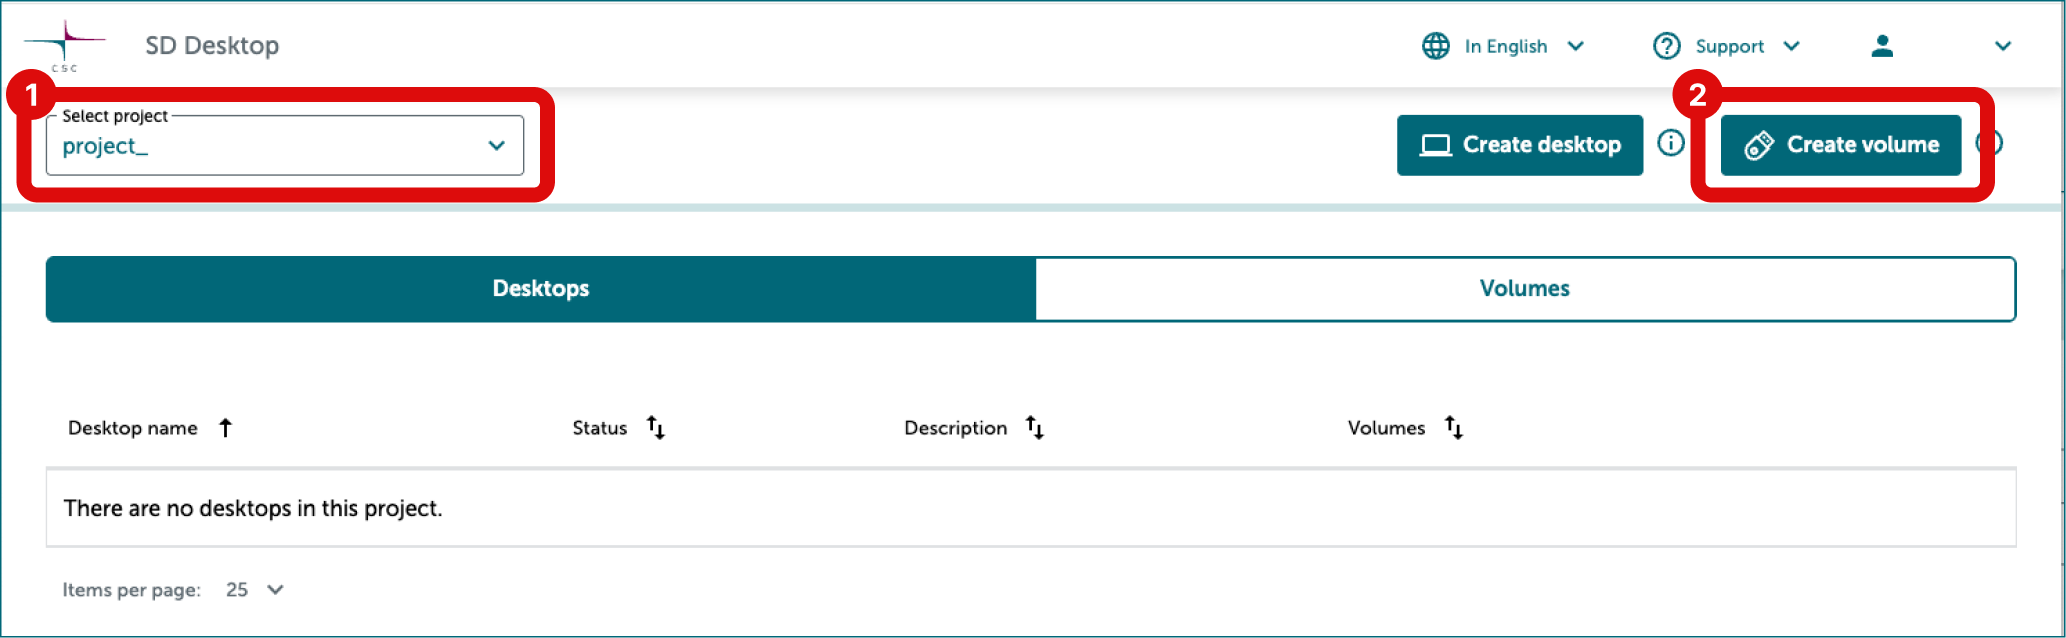
Task: Change Items per page value 25
Action: pyautogui.click(x=254, y=590)
